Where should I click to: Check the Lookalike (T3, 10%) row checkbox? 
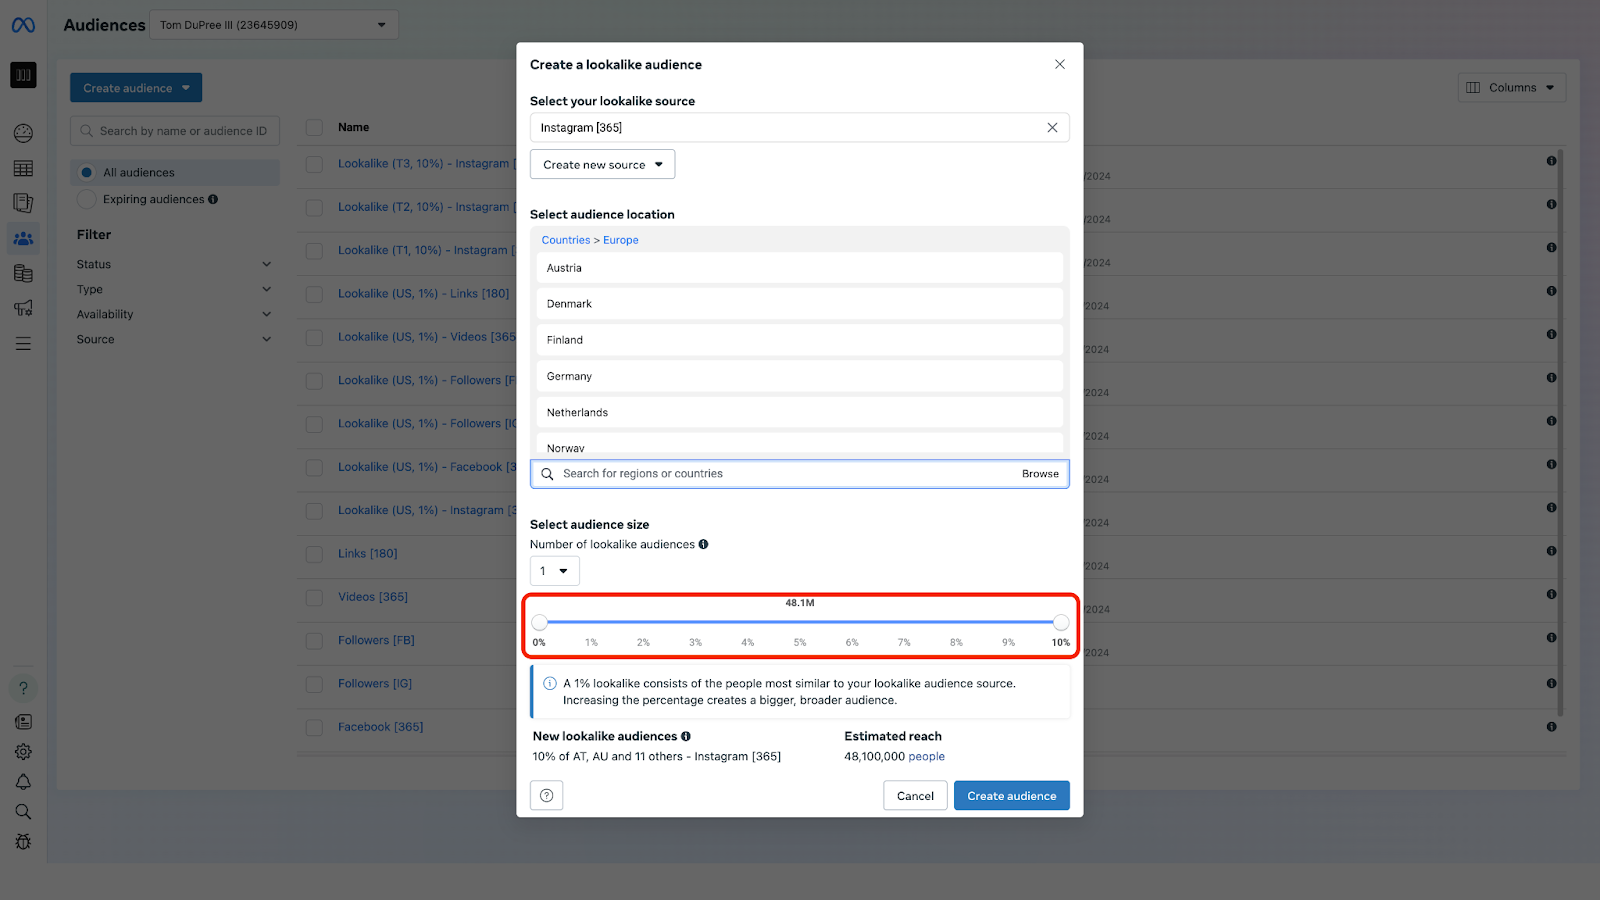click(314, 163)
